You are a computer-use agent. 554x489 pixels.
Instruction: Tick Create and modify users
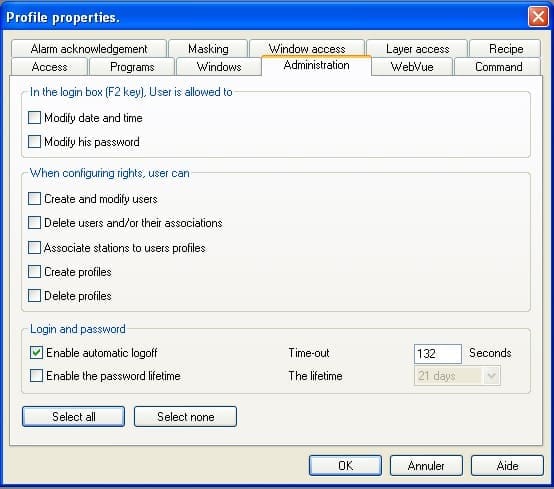pos(34,199)
